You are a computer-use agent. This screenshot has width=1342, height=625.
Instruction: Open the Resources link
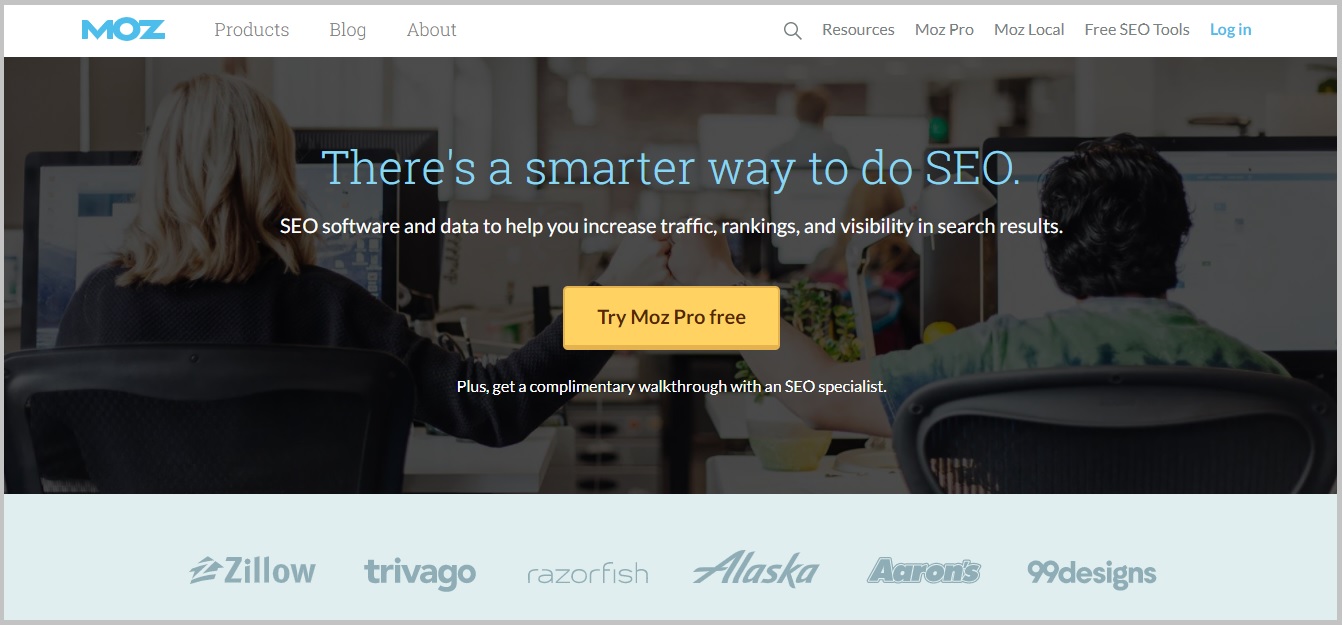(x=858, y=30)
